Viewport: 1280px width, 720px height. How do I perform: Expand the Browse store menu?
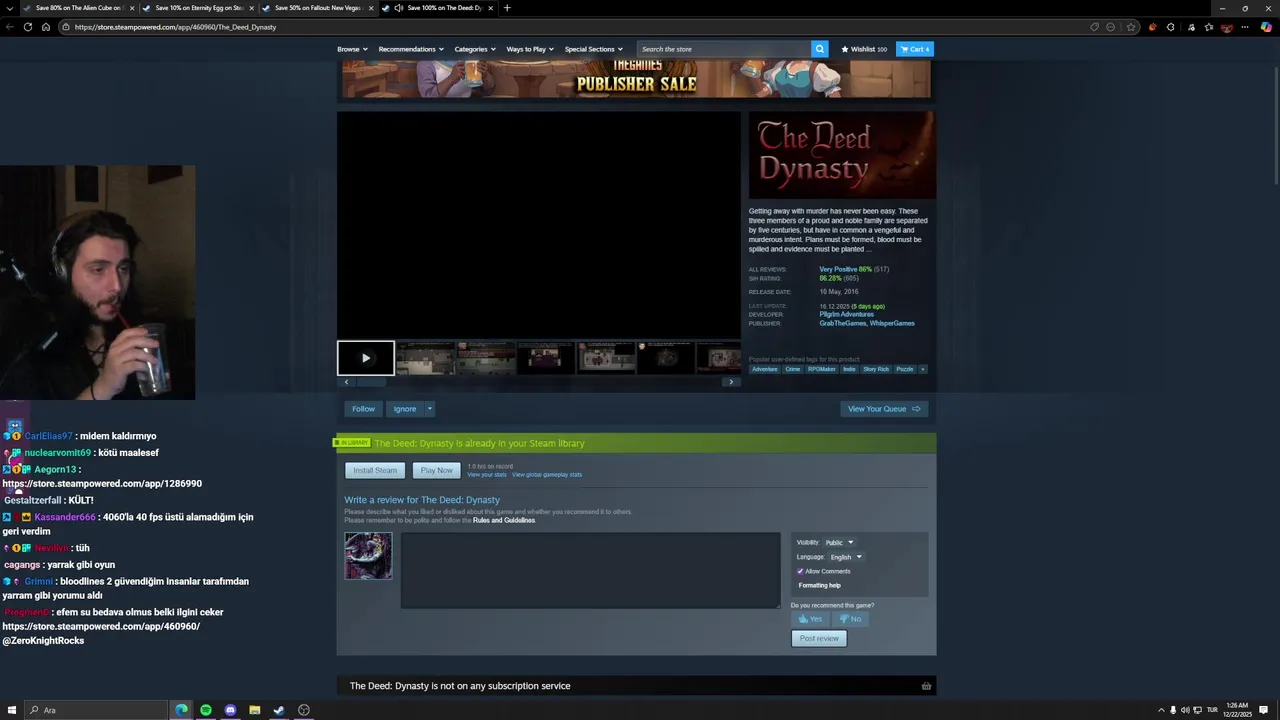[x=352, y=49]
